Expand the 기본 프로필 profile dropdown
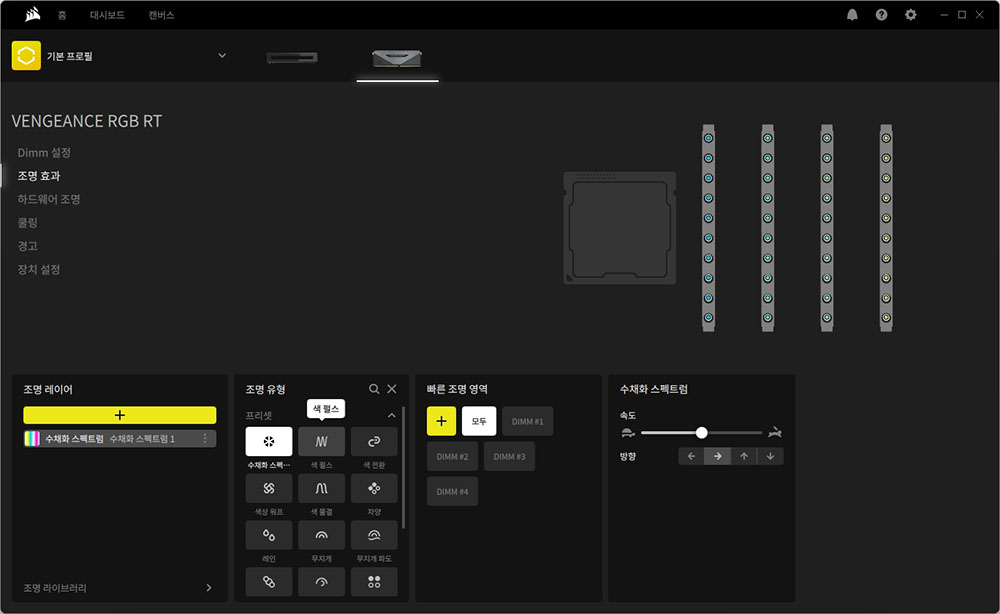The height and width of the screenshot is (614, 1000). 222,55
